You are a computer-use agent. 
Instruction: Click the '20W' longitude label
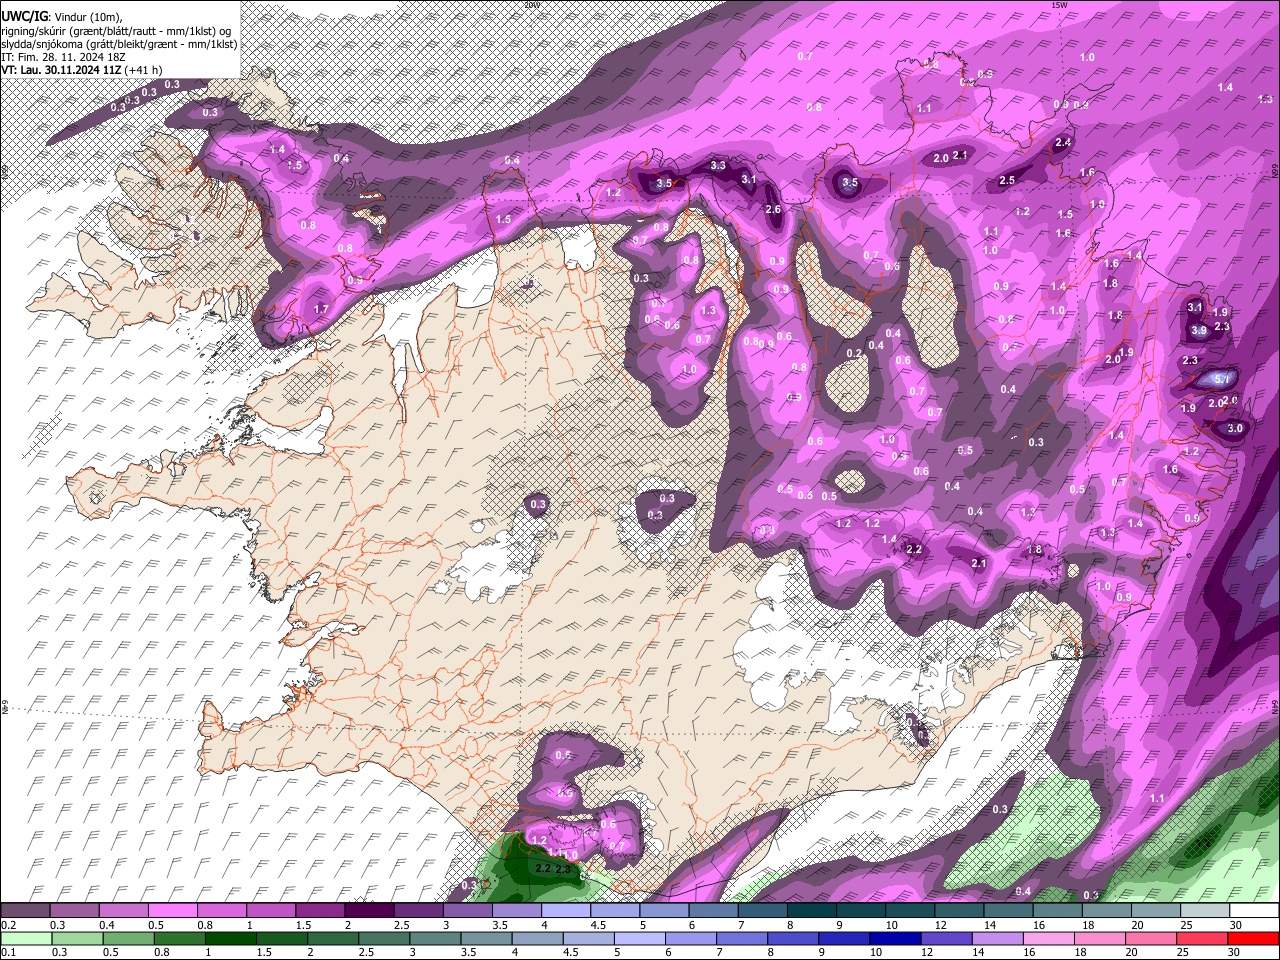(x=531, y=5)
